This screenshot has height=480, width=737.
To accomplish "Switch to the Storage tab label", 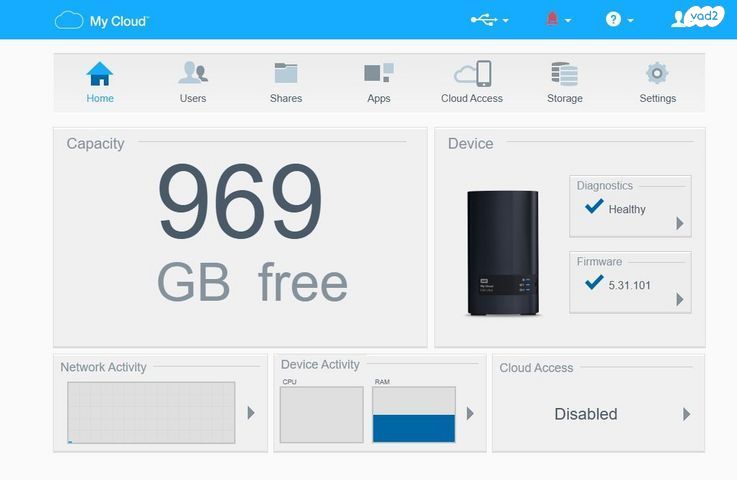I will point(565,99).
